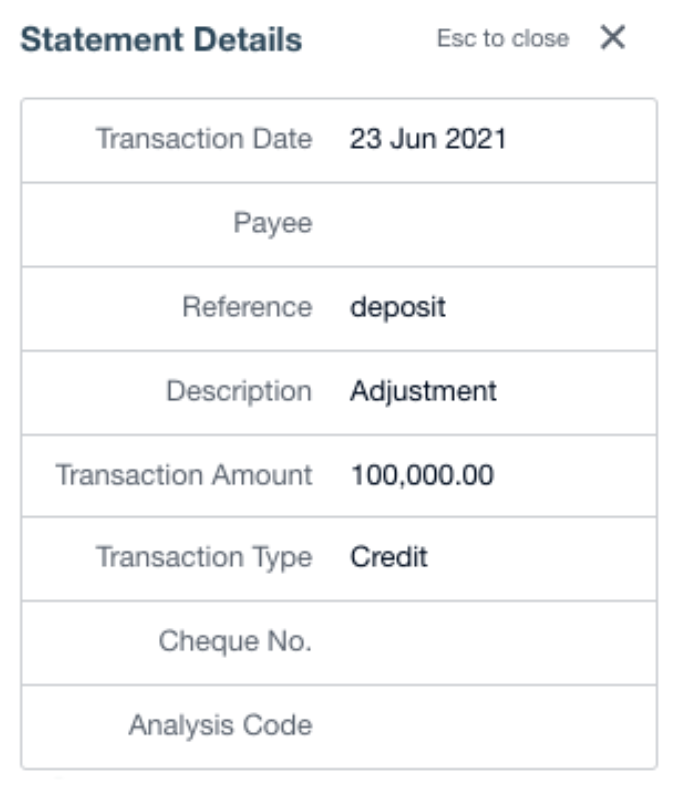Close the Statement Details panel with X
This screenshot has height=790, width=674.
[x=612, y=39]
